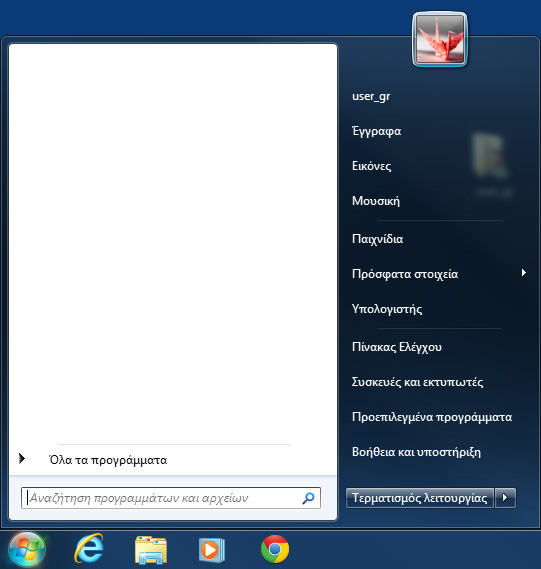541x569 pixels.
Task: Open Υπολογιστής (Computer)
Action: click(x=387, y=309)
